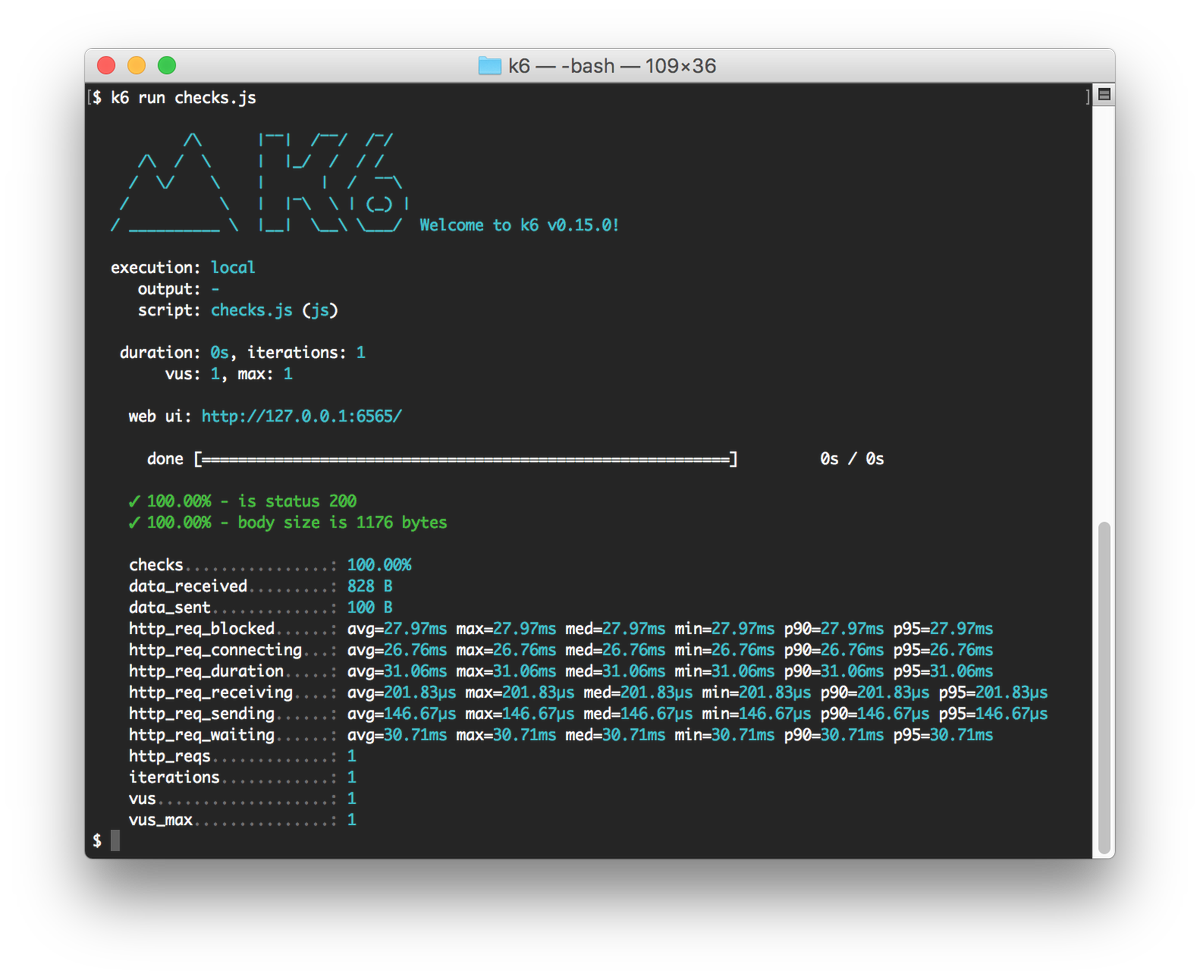The height and width of the screenshot is (980, 1200).
Task: Click 'med=31.06ms' in http_req_duration row
Action: coord(615,671)
